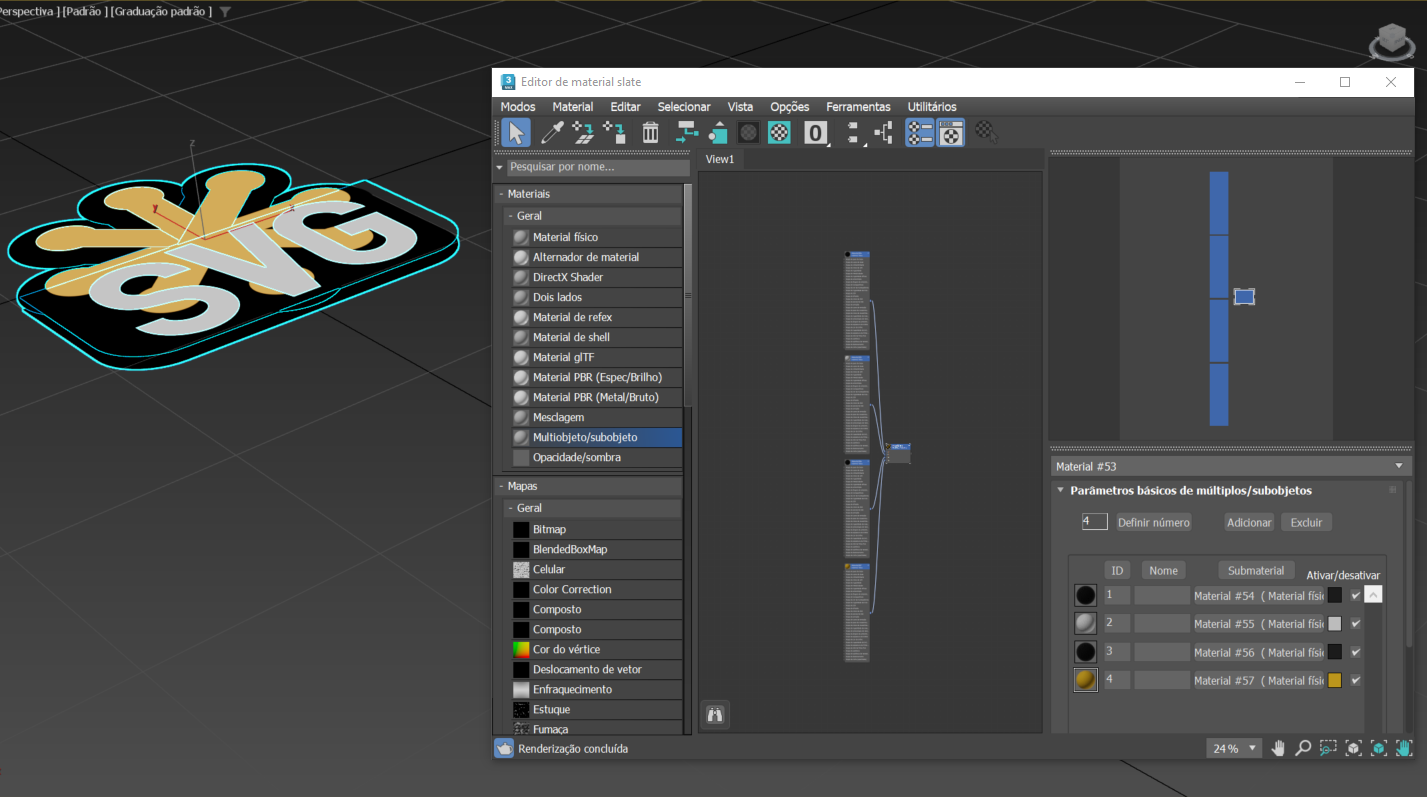The image size is (1427, 797).
Task: Open the Opções menu
Action: (x=790, y=107)
